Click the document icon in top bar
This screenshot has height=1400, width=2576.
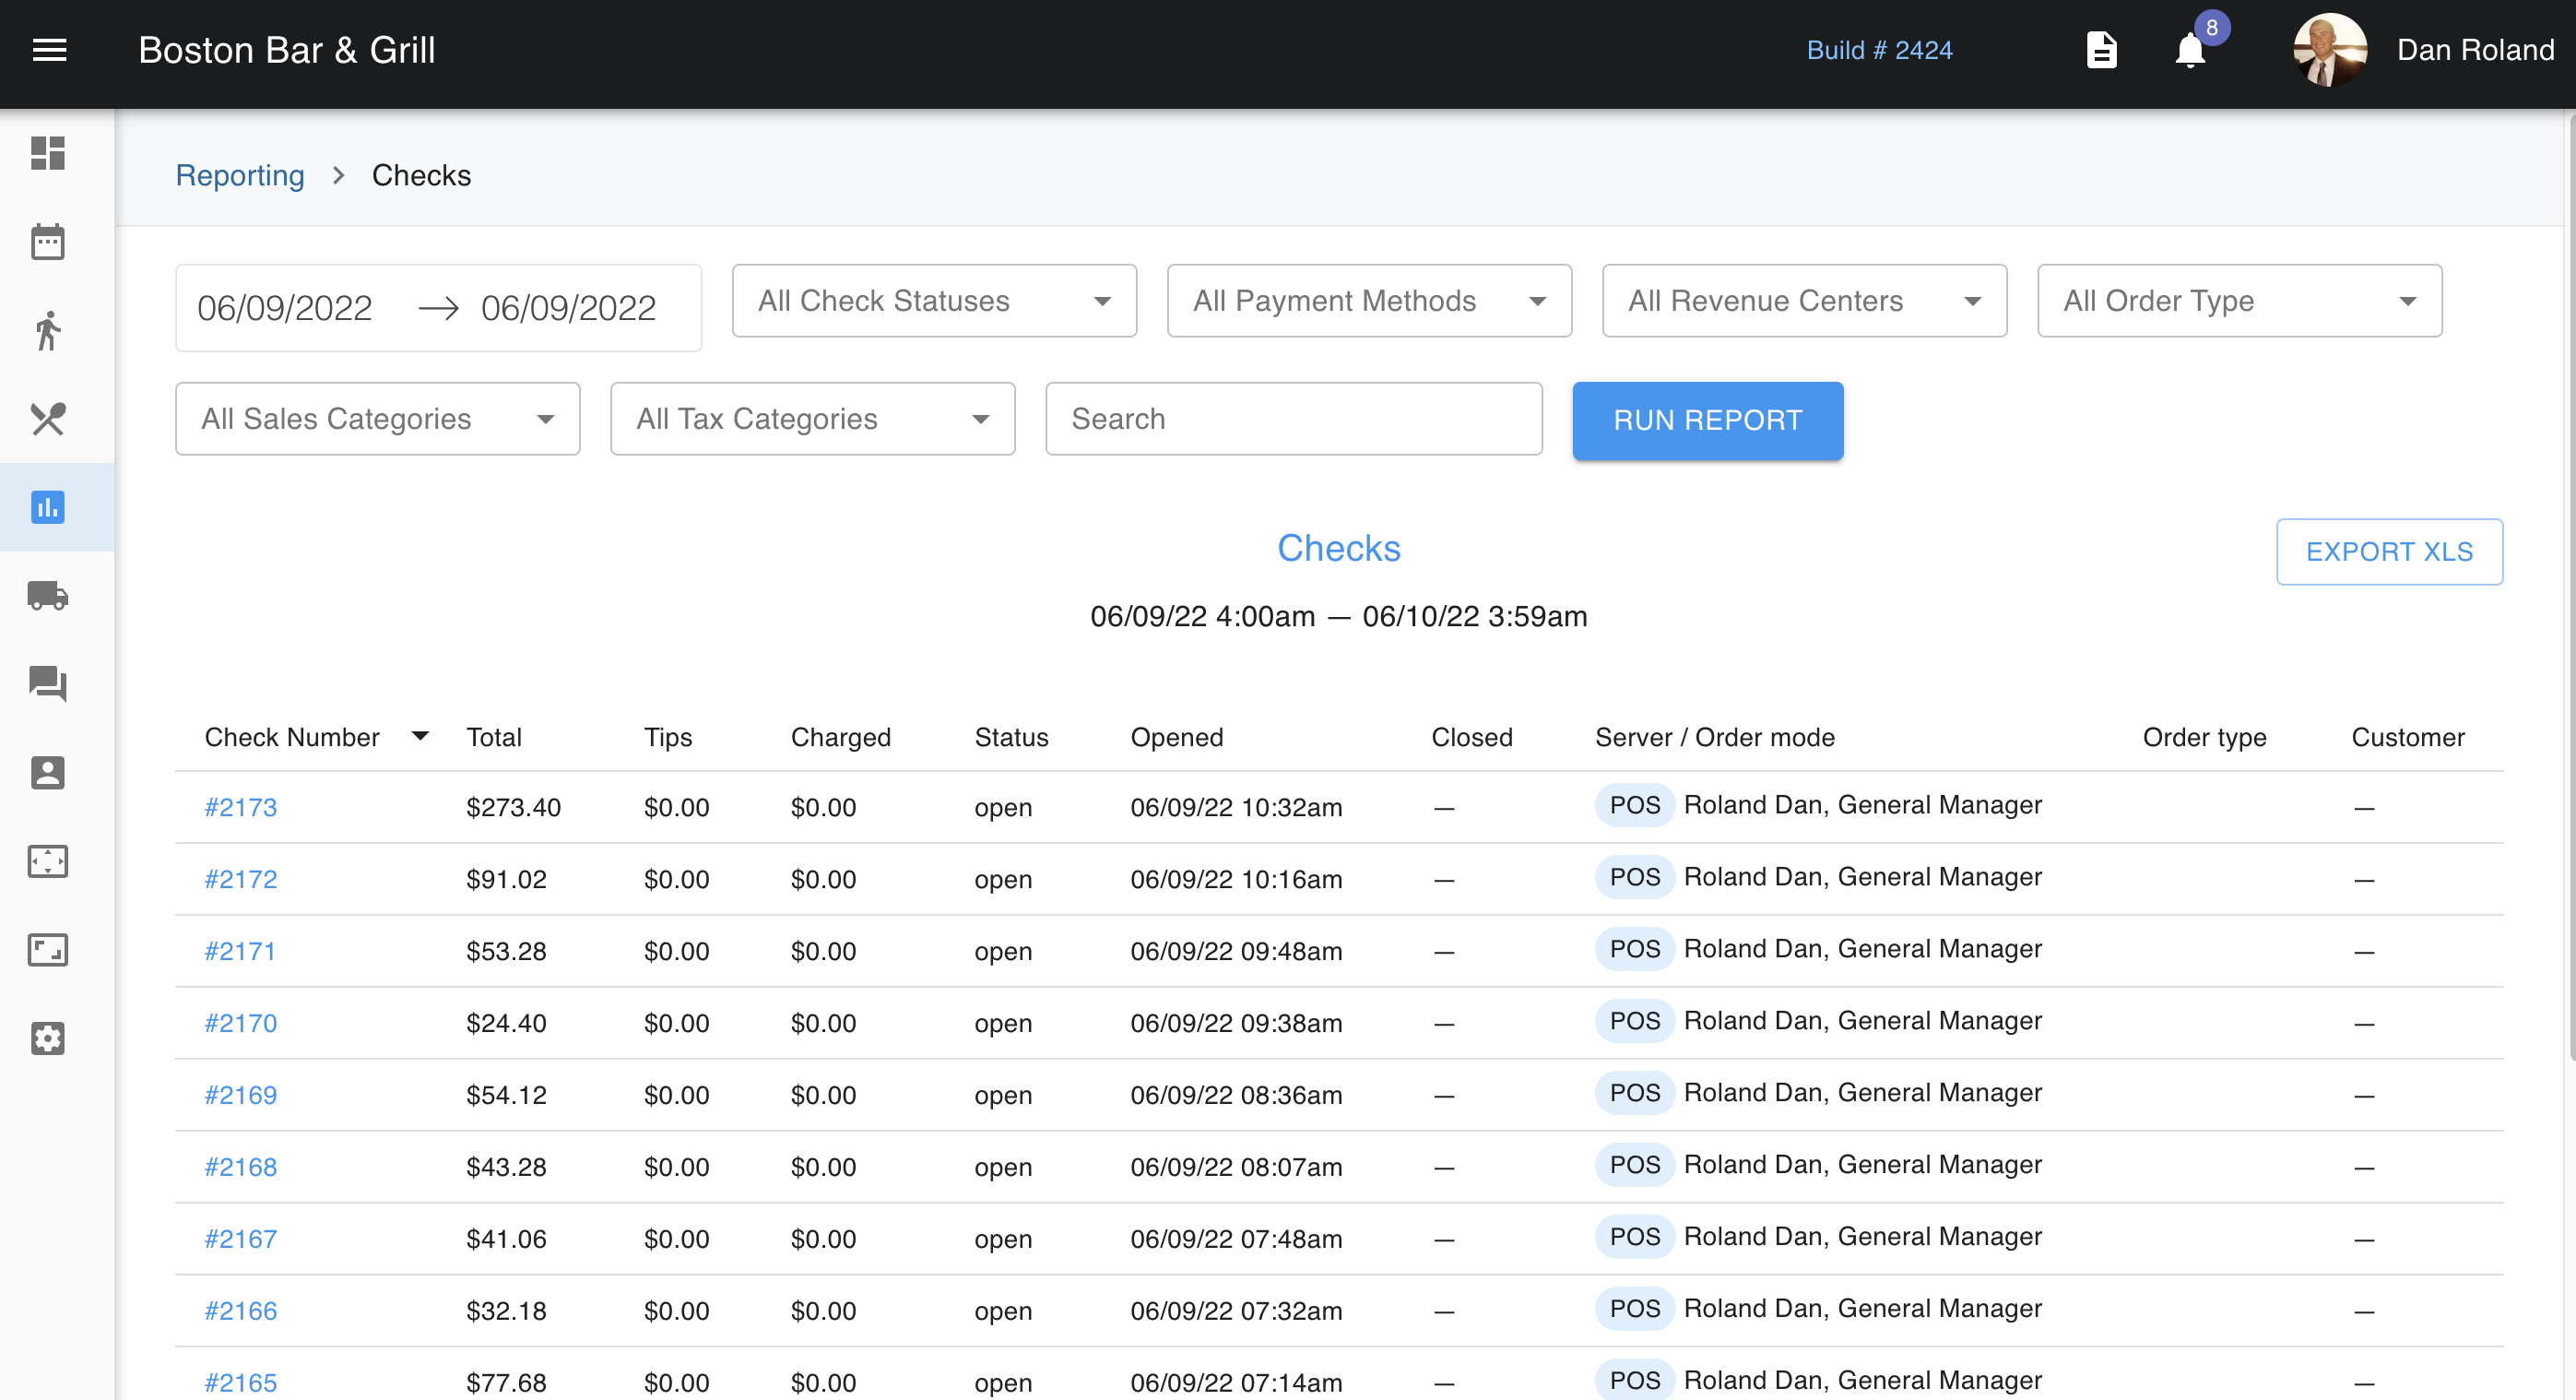click(2101, 50)
